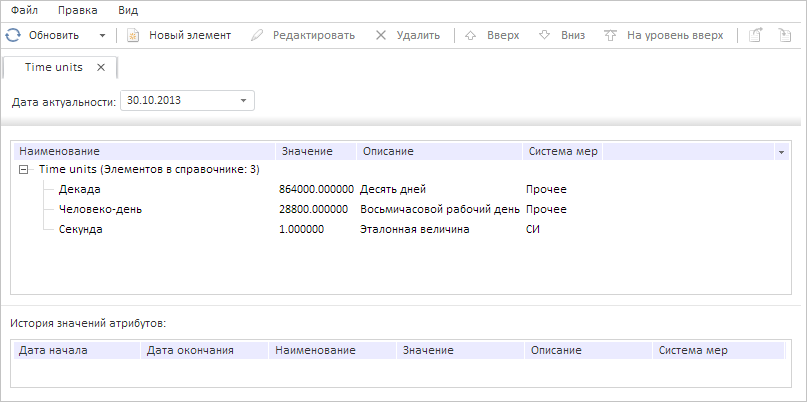This screenshot has height=402, width=807.
Task: Click the Вверх arrow icon
Action: [471, 35]
